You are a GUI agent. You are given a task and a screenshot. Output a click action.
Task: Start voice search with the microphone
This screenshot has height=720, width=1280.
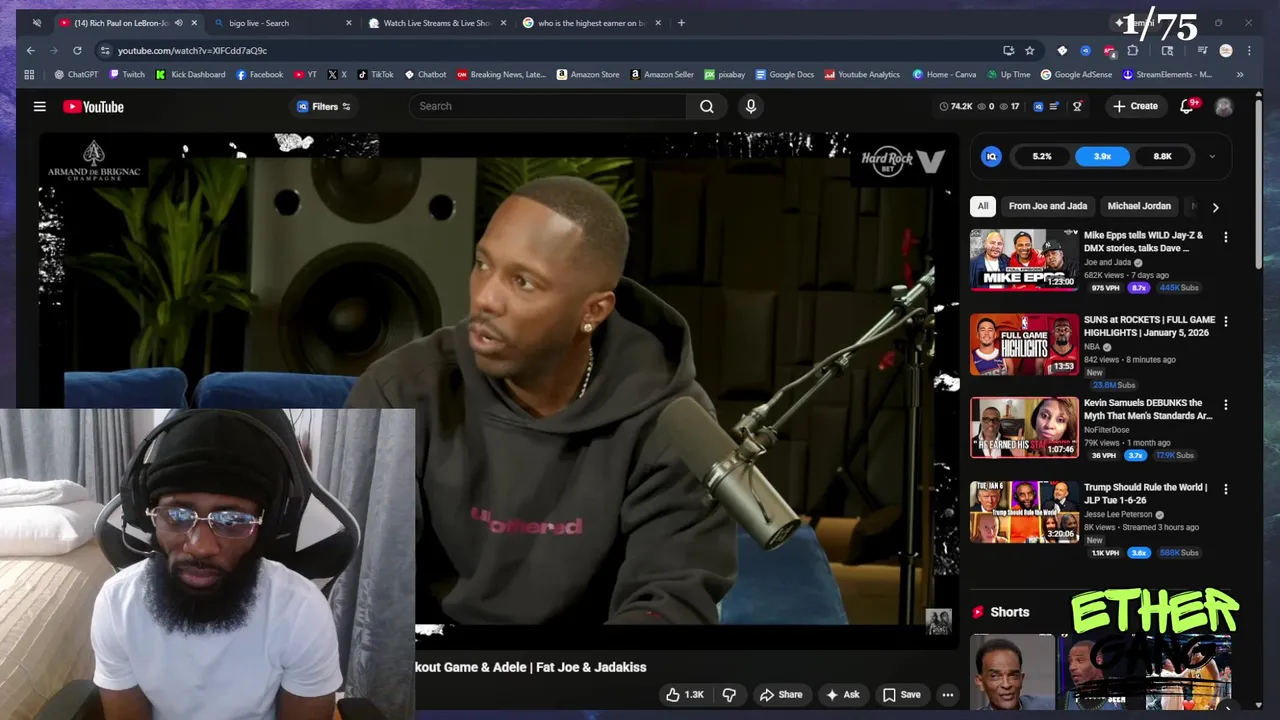point(751,106)
